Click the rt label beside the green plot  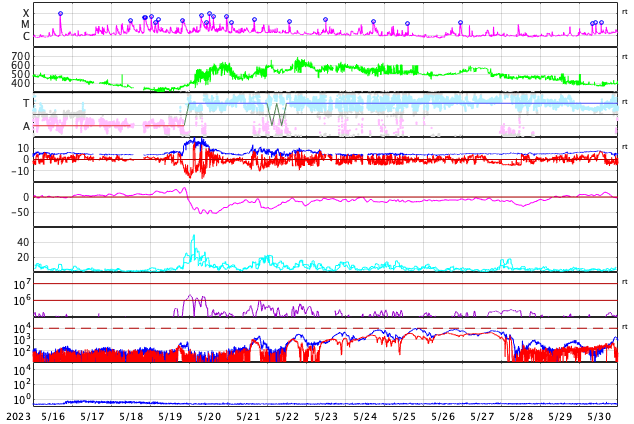point(624,56)
